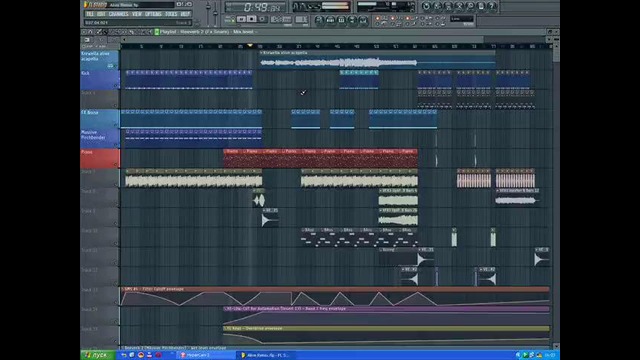Click the last round help icon, top-right toolbar
Screen dimensions: 640x360
coord(492,6)
